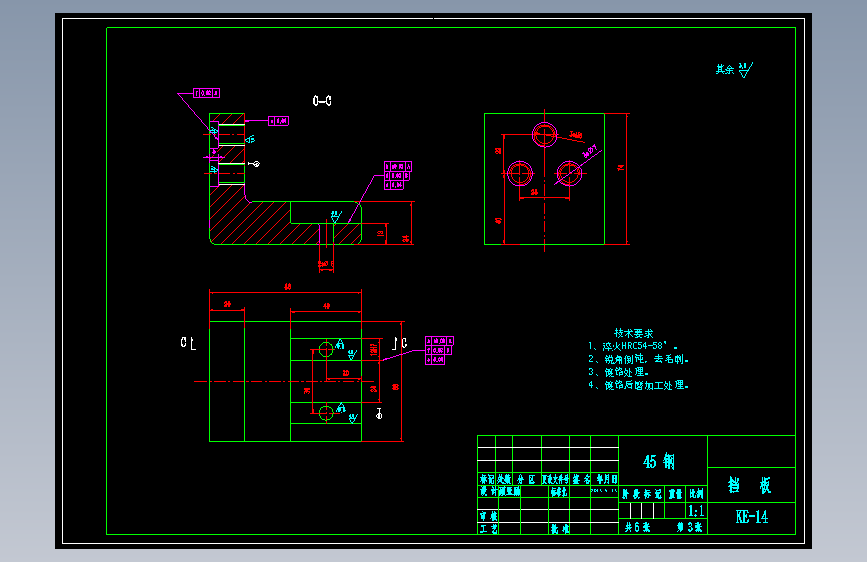Click the note '4、镀铬后磨加工处理'
This screenshot has width=867, height=562.
tap(638, 385)
